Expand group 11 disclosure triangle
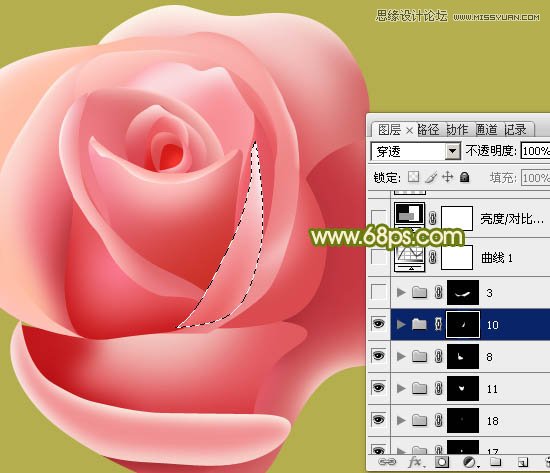Image resolution: width=550 pixels, height=473 pixels. (400, 388)
